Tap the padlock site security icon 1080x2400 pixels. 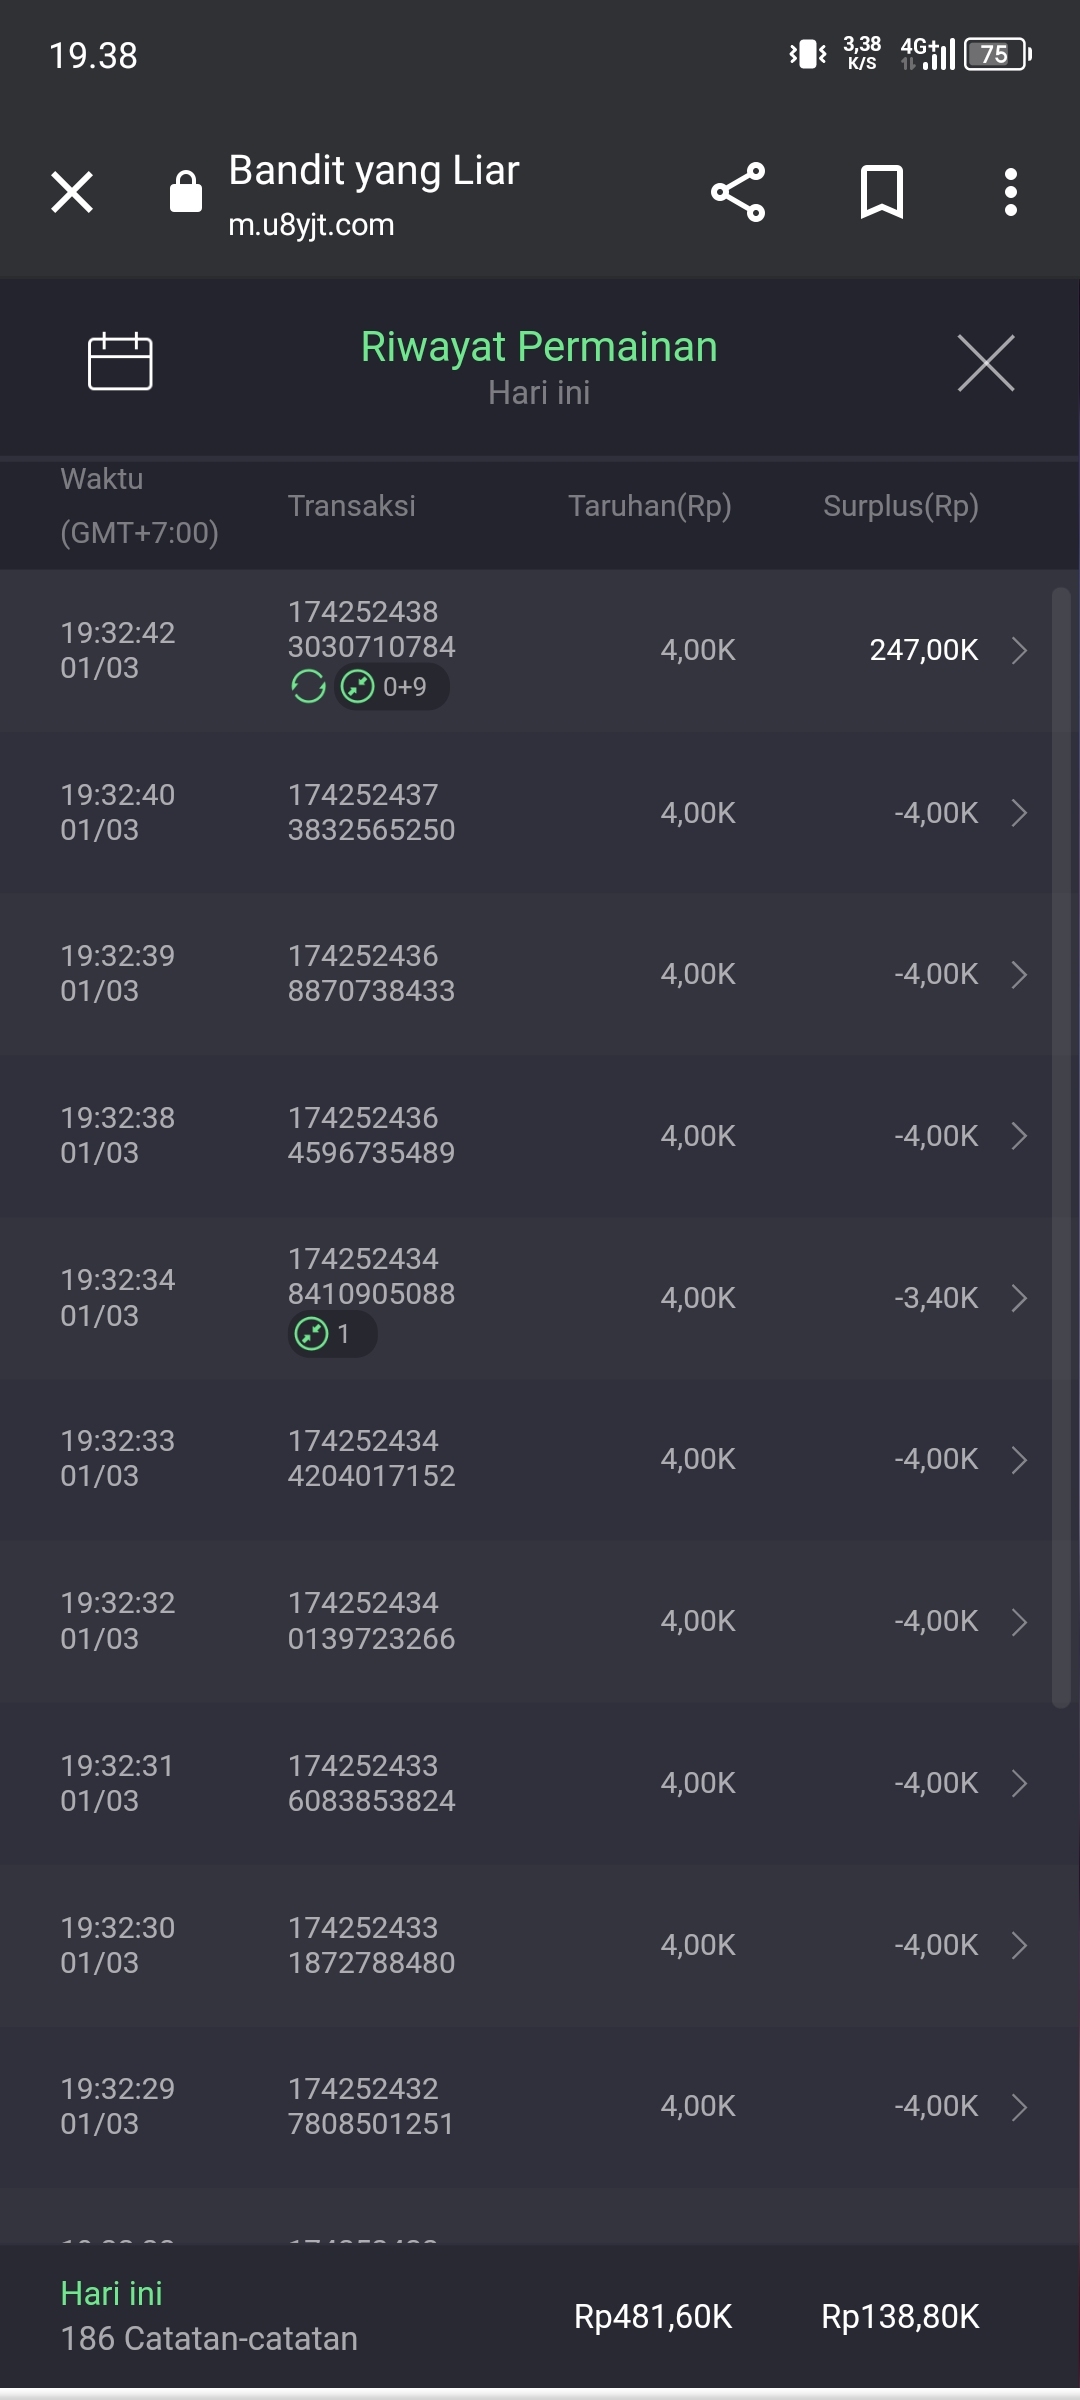click(x=186, y=192)
